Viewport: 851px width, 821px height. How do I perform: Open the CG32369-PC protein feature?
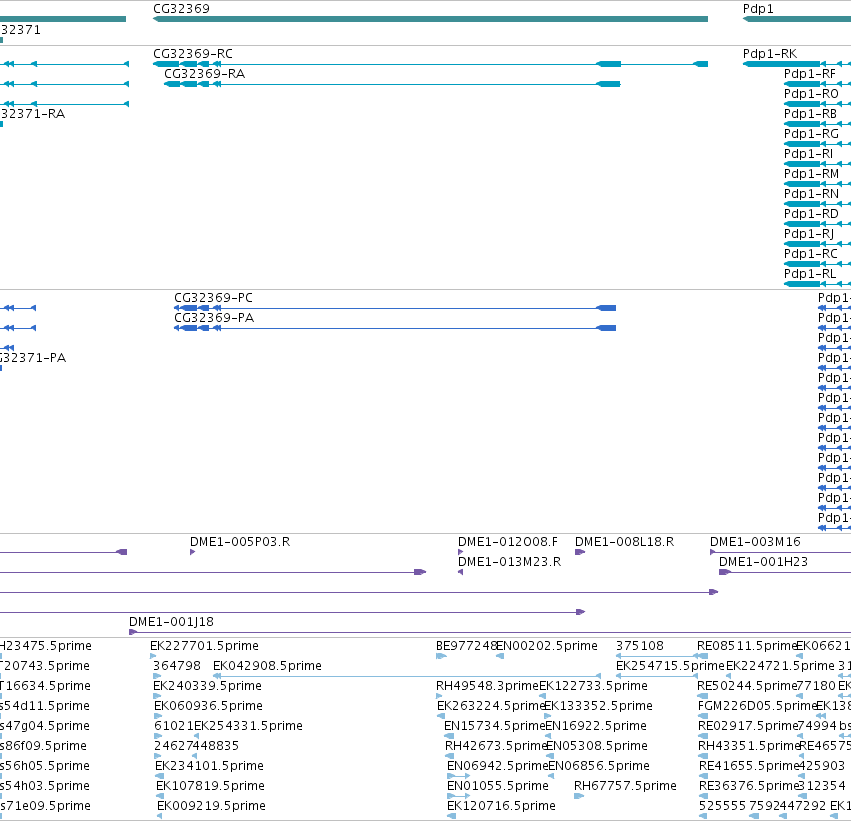pos(213,298)
